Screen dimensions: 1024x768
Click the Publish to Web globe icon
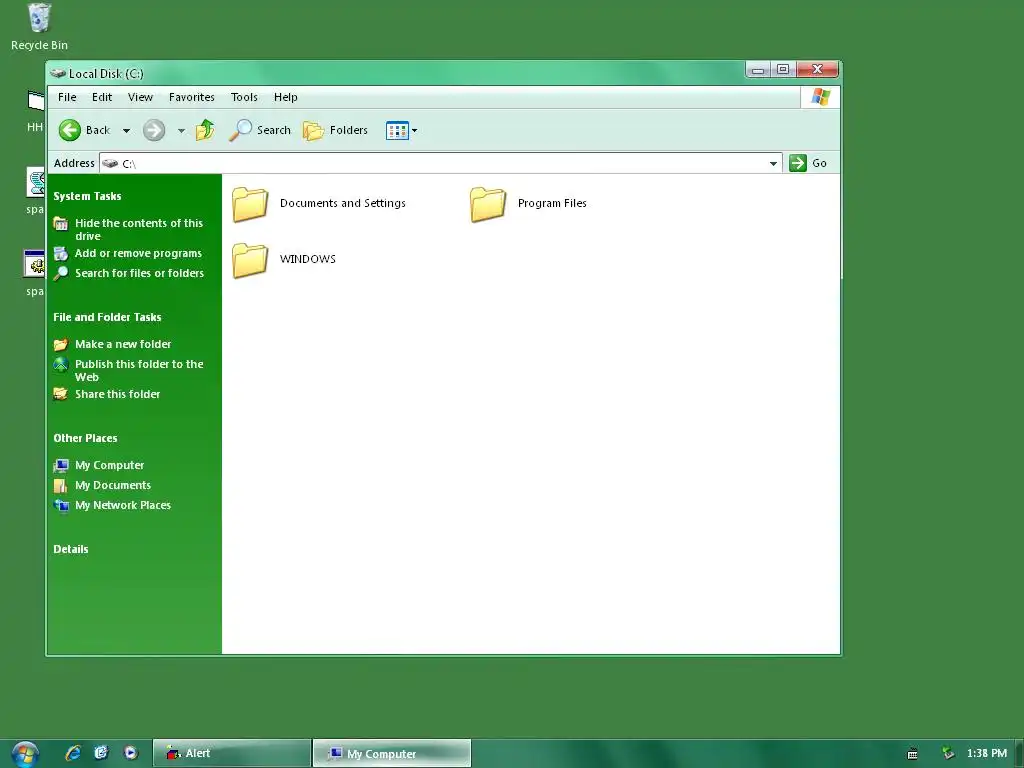click(61, 364)
